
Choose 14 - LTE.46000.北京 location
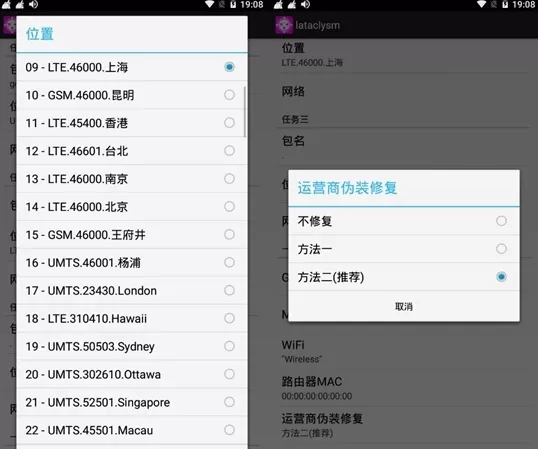(132, 207)
